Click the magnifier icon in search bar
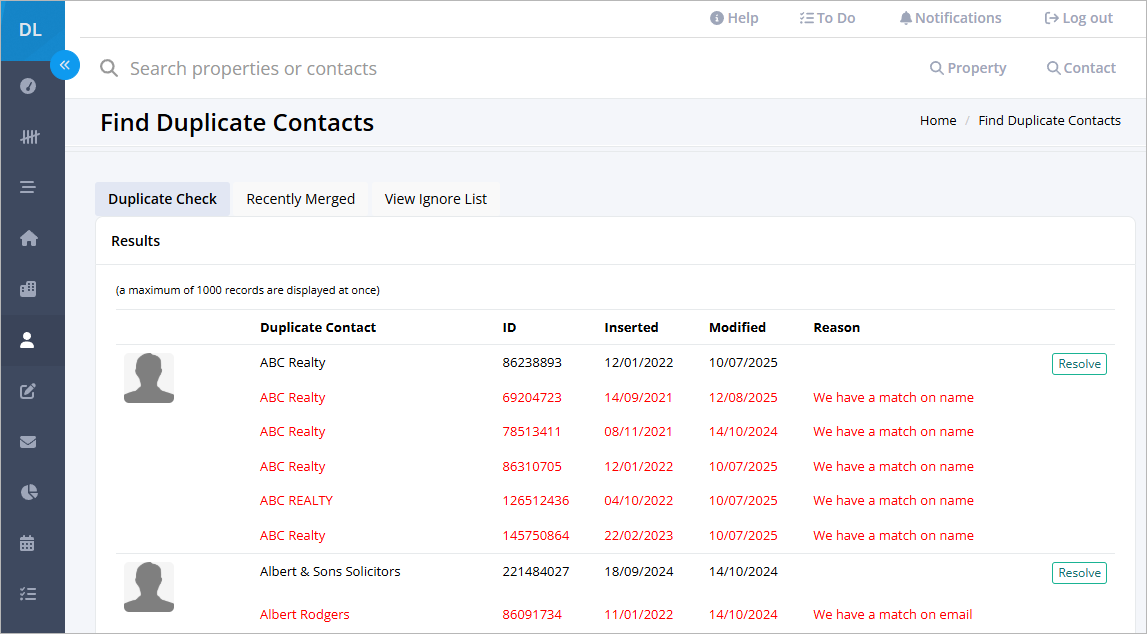The width and height of the screenshot is (1147, 634). tap(109, 68)
